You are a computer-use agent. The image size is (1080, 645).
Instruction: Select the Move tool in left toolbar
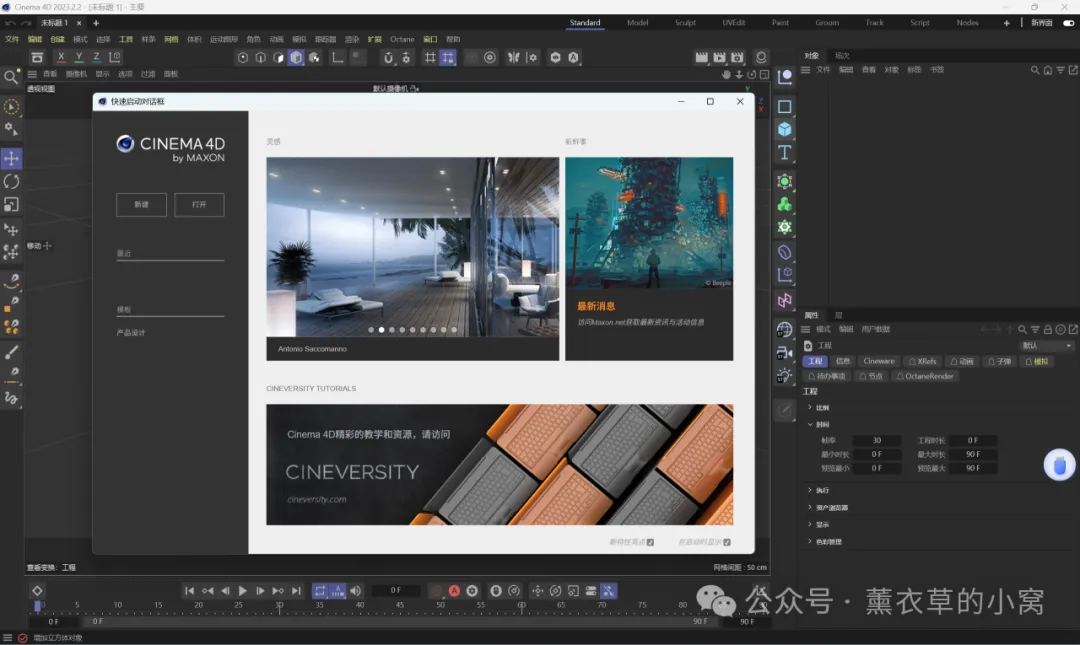[x=11, y=158]
